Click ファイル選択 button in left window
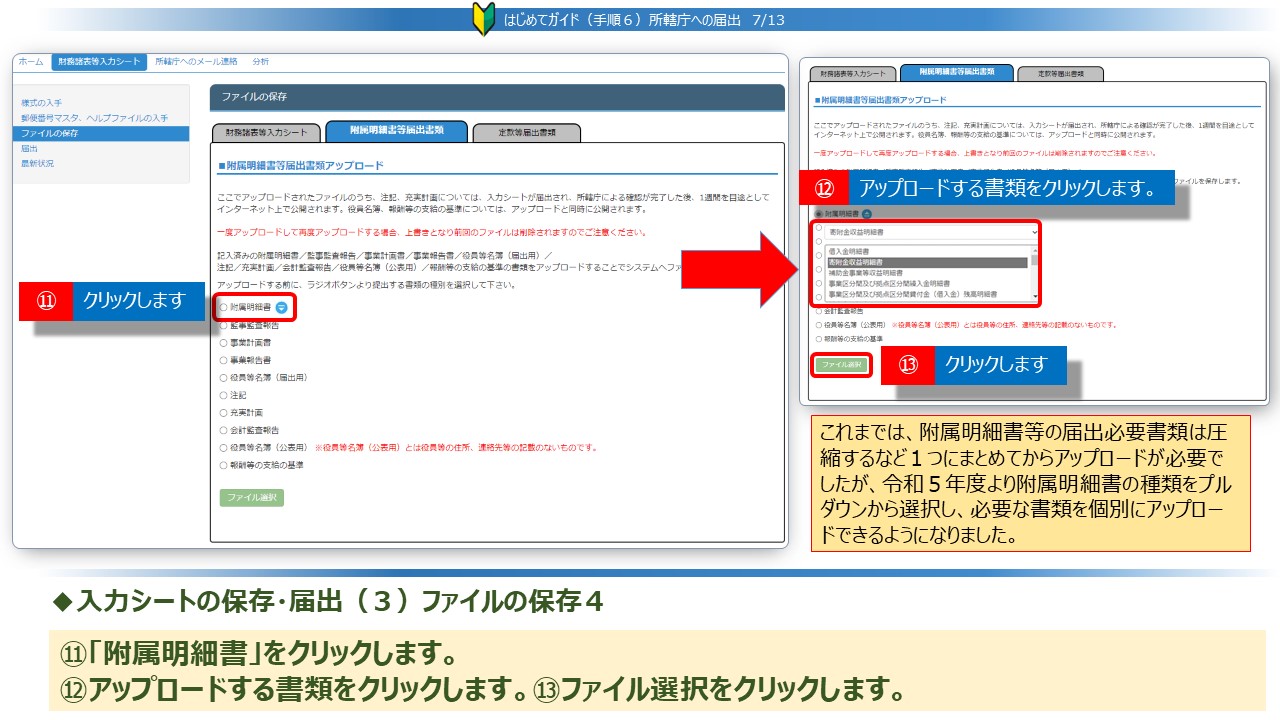Screen dimensions: 1280x720 coord(252,497)
